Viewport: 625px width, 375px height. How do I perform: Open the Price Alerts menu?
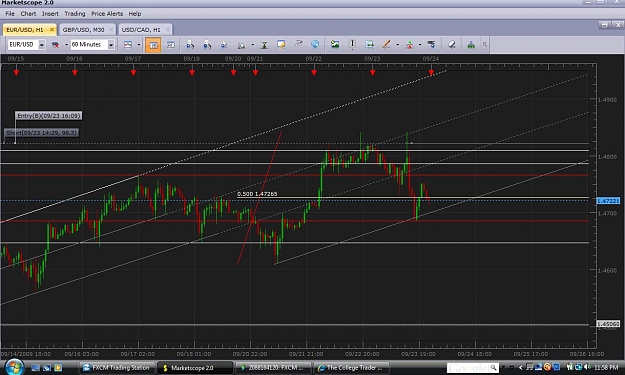tap(107, 14)
